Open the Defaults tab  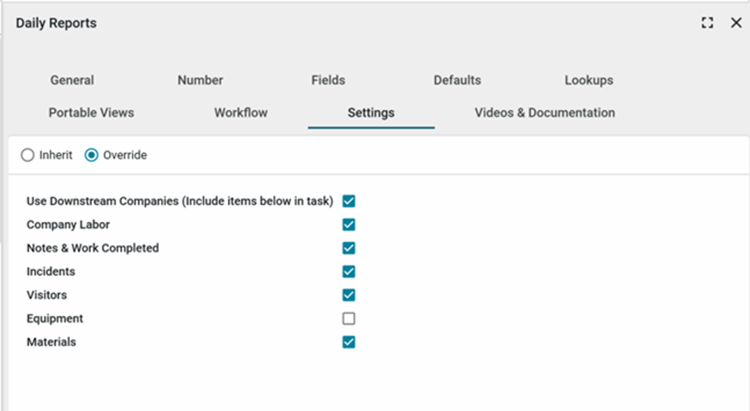click(x=457, y=80)
